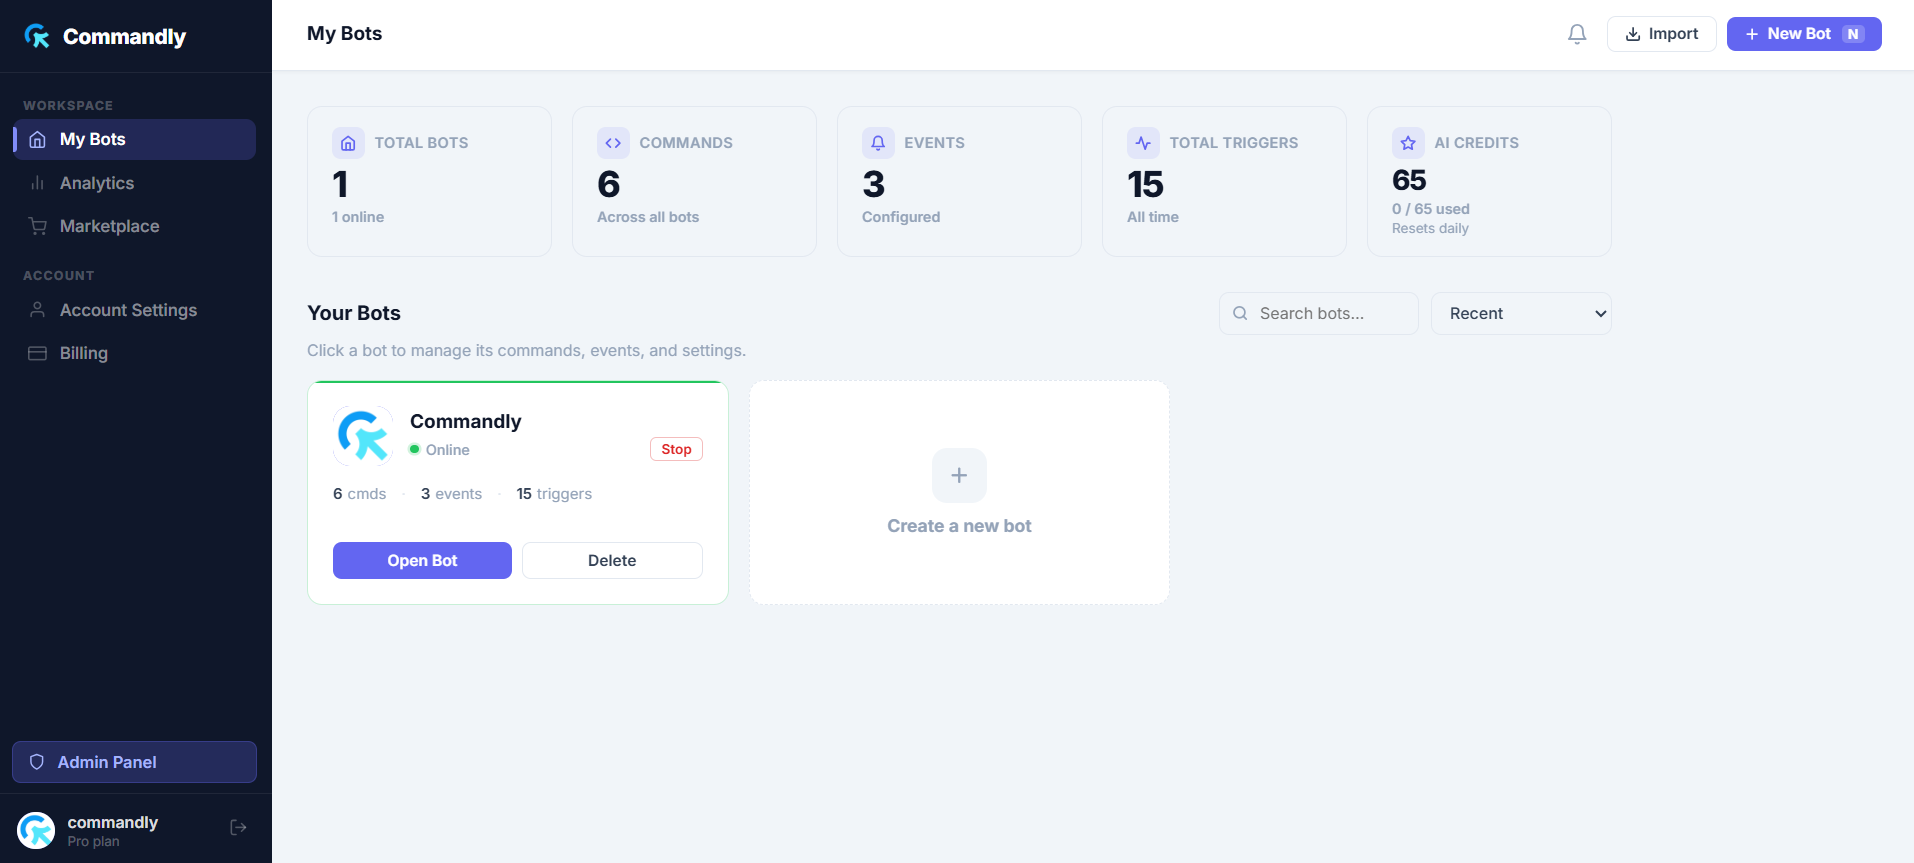Screen dimensions: 1914x863
Task: Click the Pro plan label
Action: tap(93, 842)
